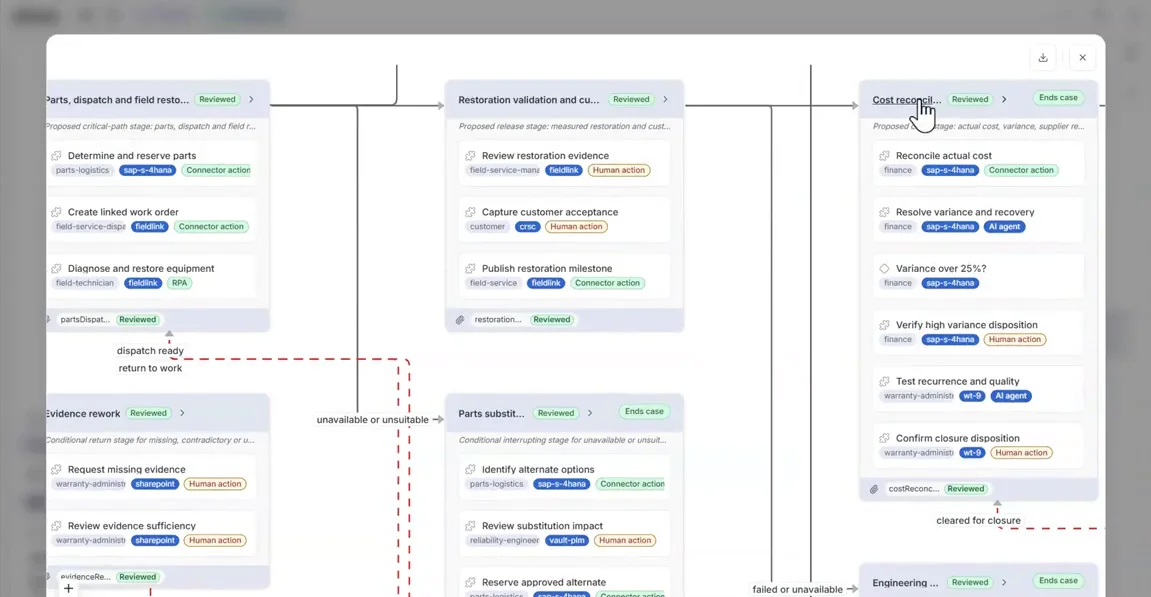Viewport: 1151px width, 597px height.
Task: Click the wt-9 tag on Confirm closure disposition
Action: [972, 452]
